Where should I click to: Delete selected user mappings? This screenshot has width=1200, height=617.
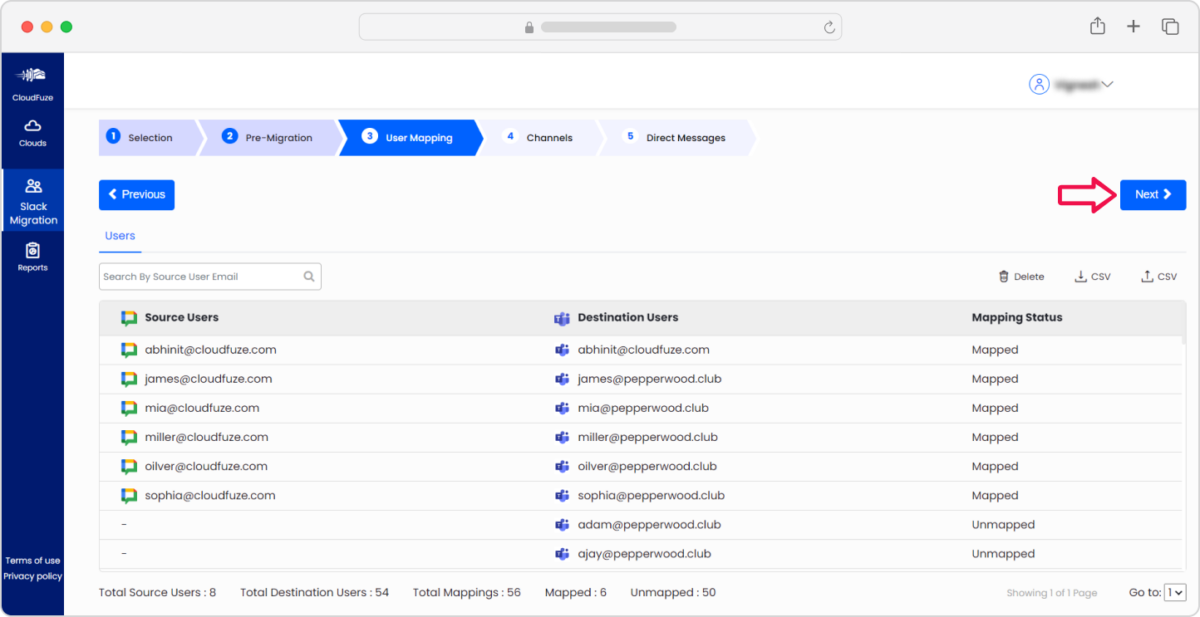pos(1020,276)
